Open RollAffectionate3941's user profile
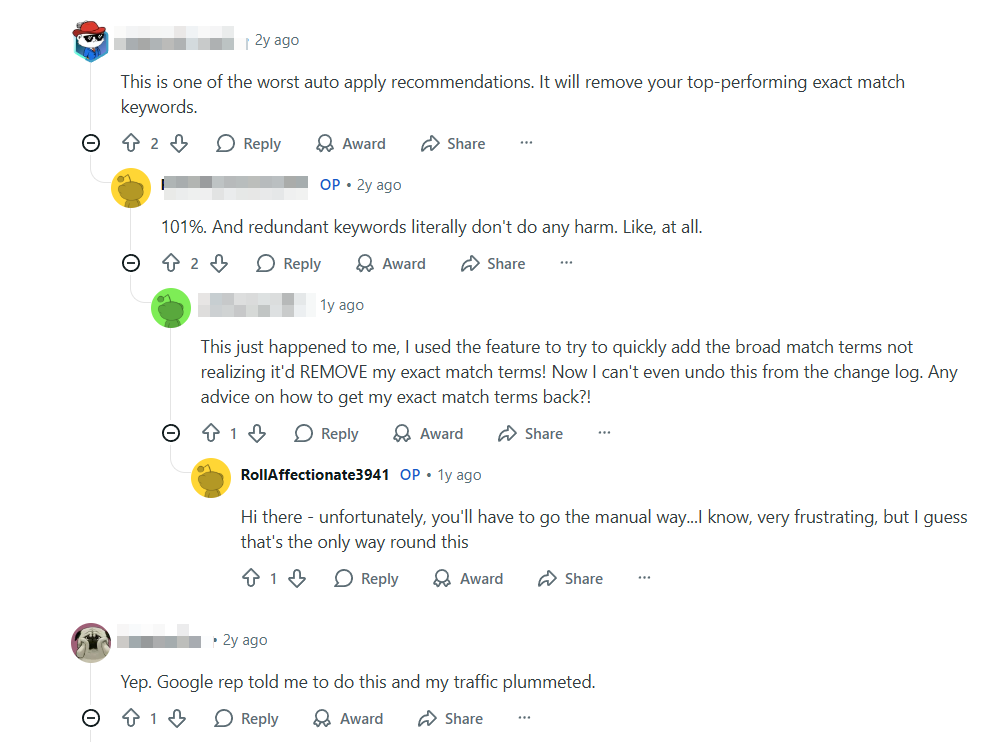Screen dimensions: 999x742 [x=315, y=475]
